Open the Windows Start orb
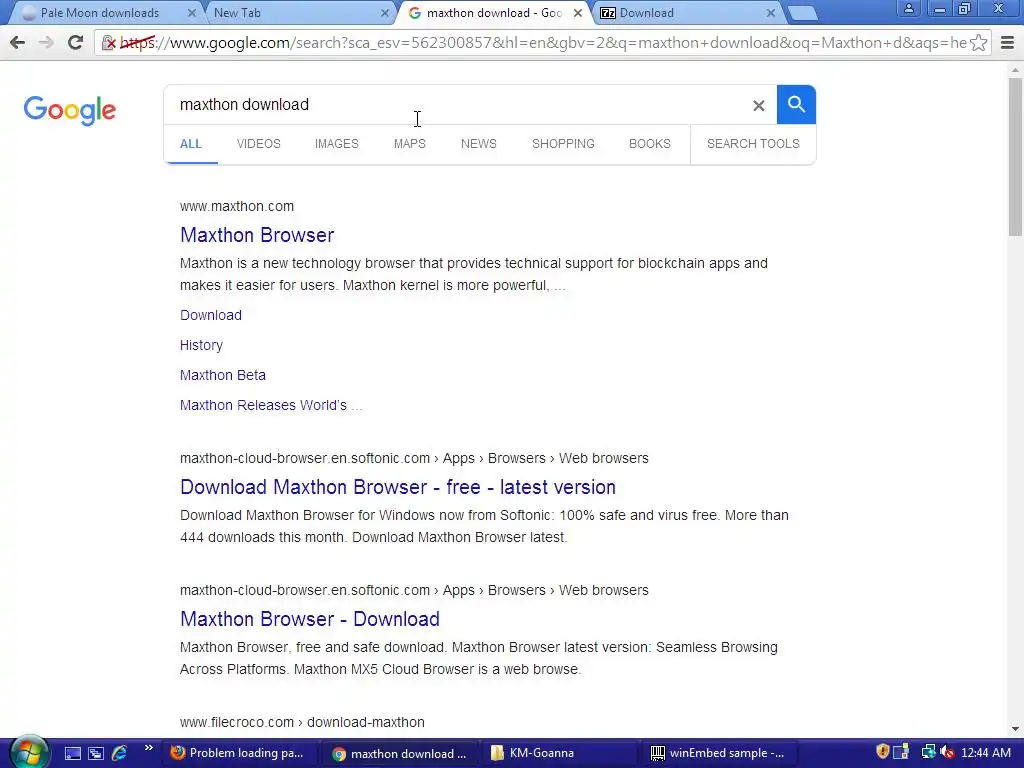Image resolution: width=1024 pixels, height=768 pixels. pyautogui.click(x=29, y=753)
